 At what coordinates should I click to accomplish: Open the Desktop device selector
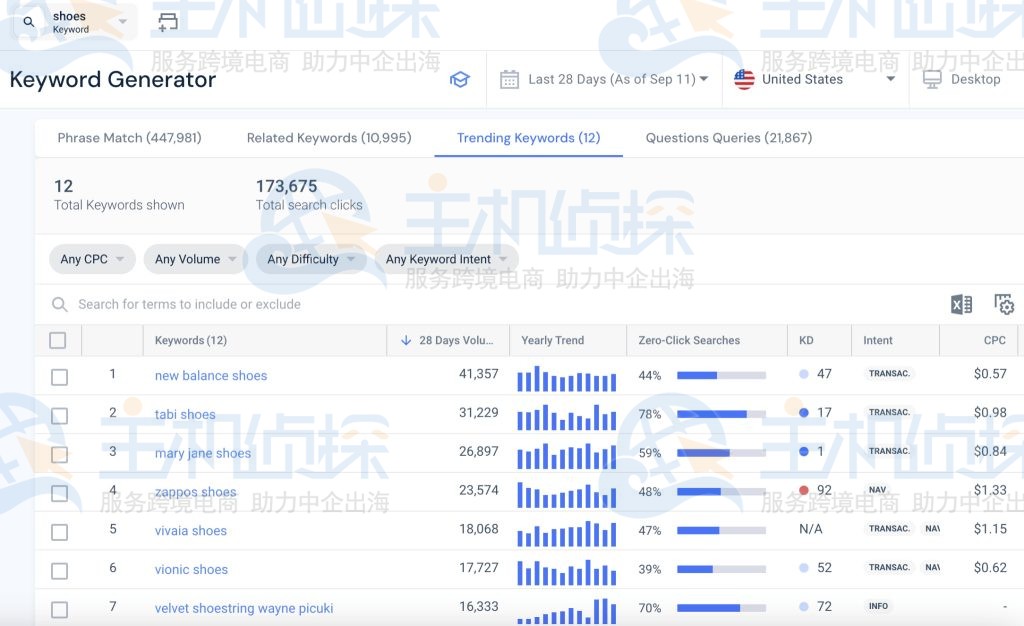(x=963, y=79)
